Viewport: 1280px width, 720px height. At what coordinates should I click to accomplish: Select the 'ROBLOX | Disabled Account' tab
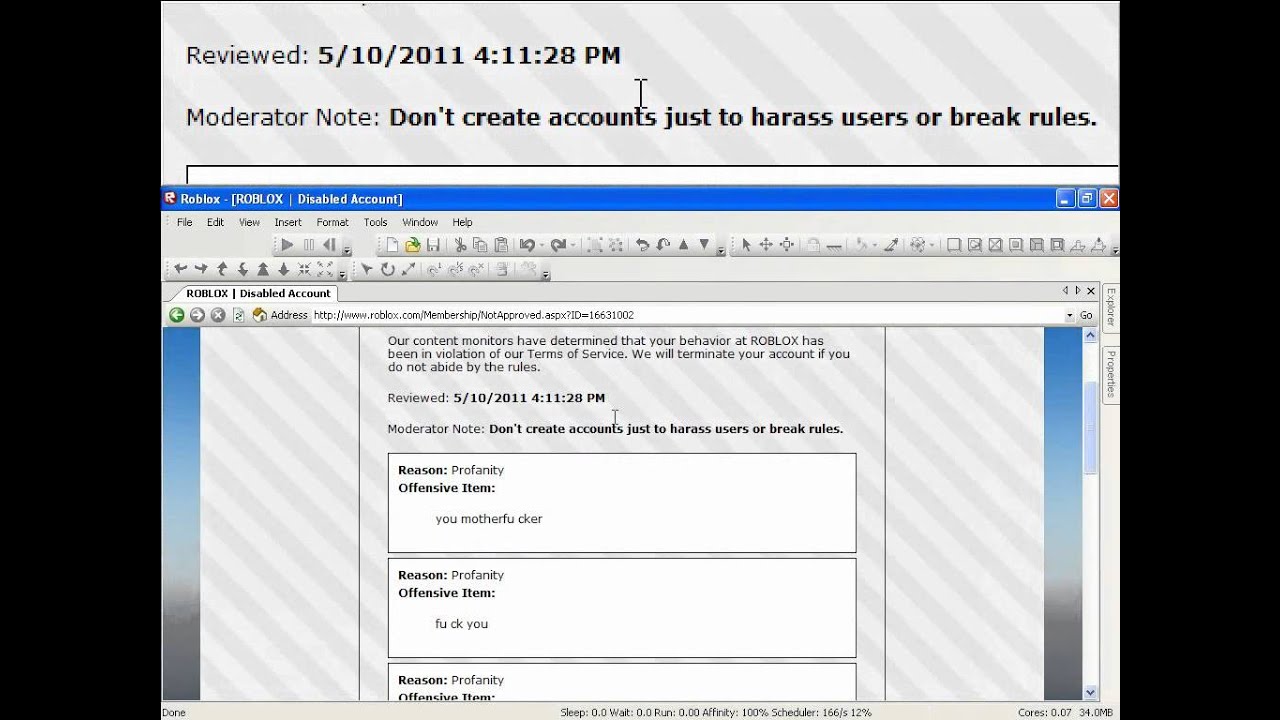coord(257,293)
